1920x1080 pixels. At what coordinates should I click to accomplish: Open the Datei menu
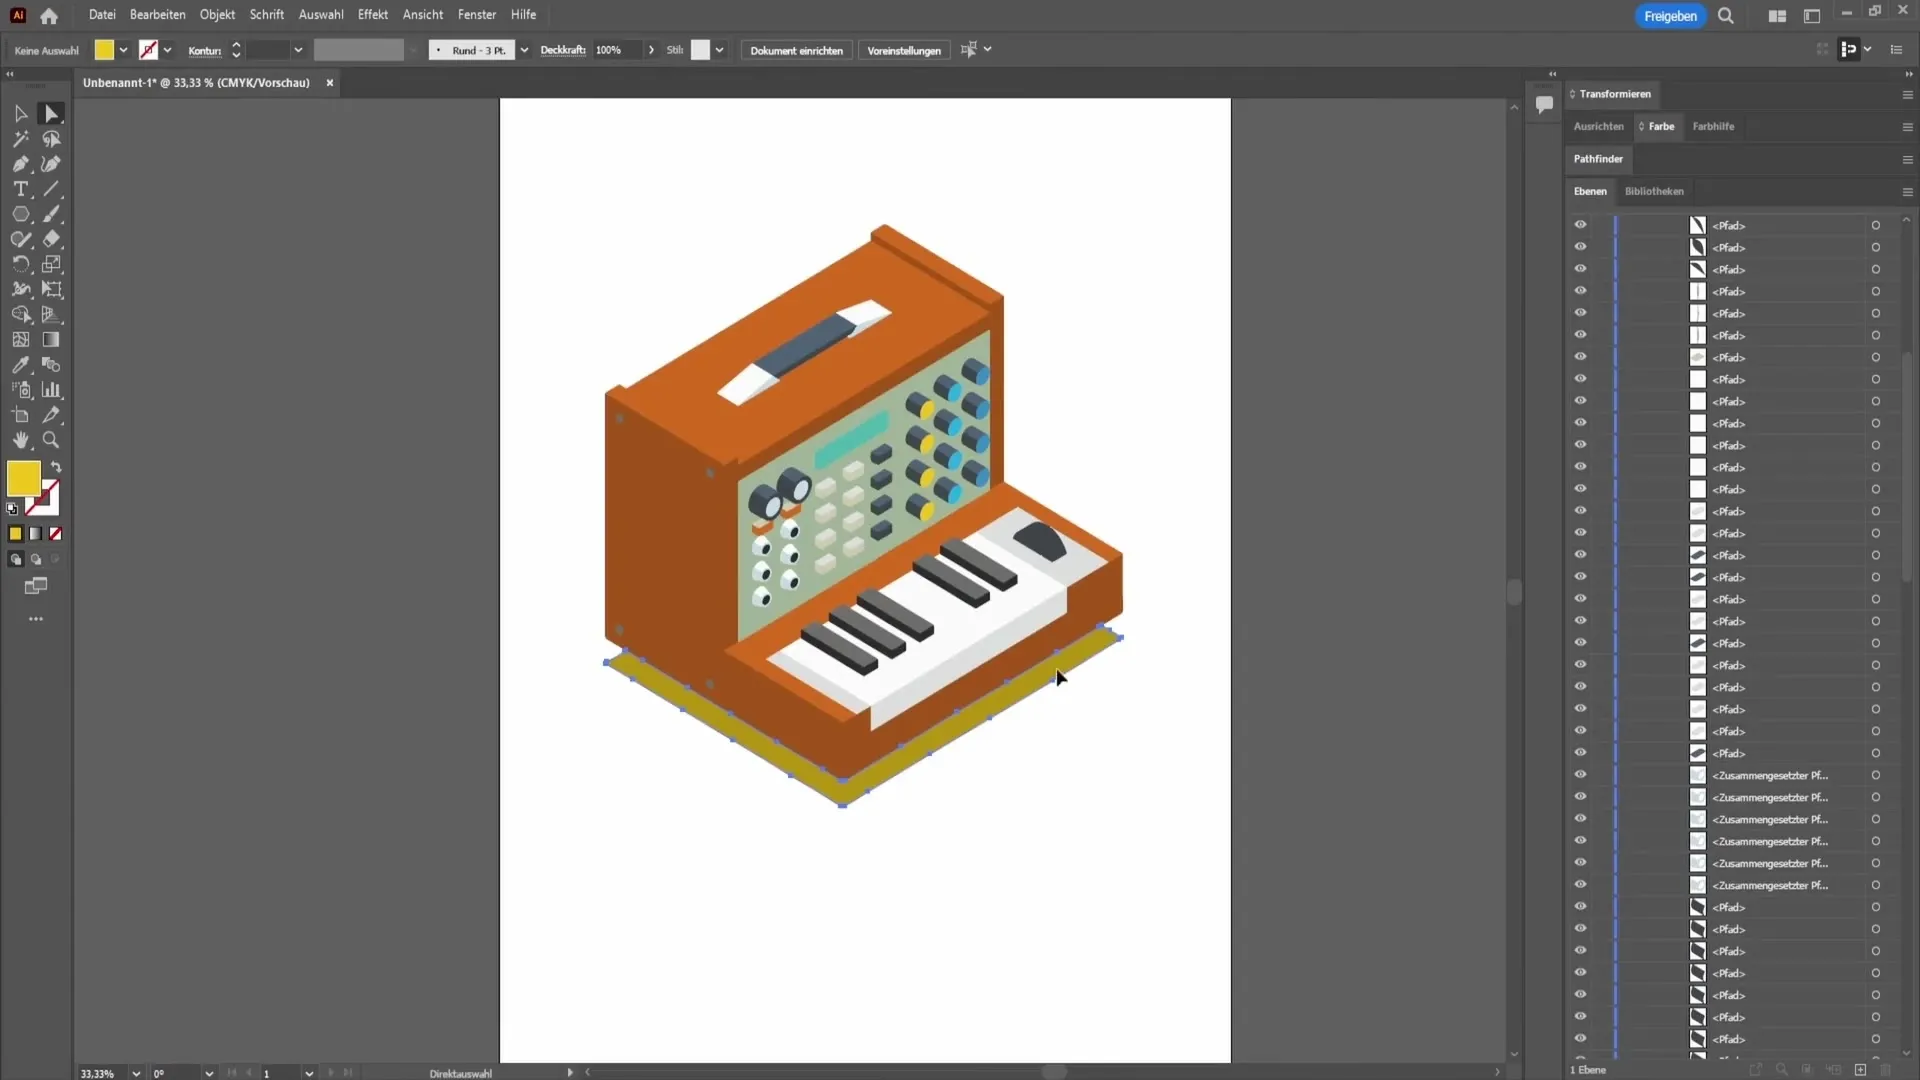coord(102,15)
